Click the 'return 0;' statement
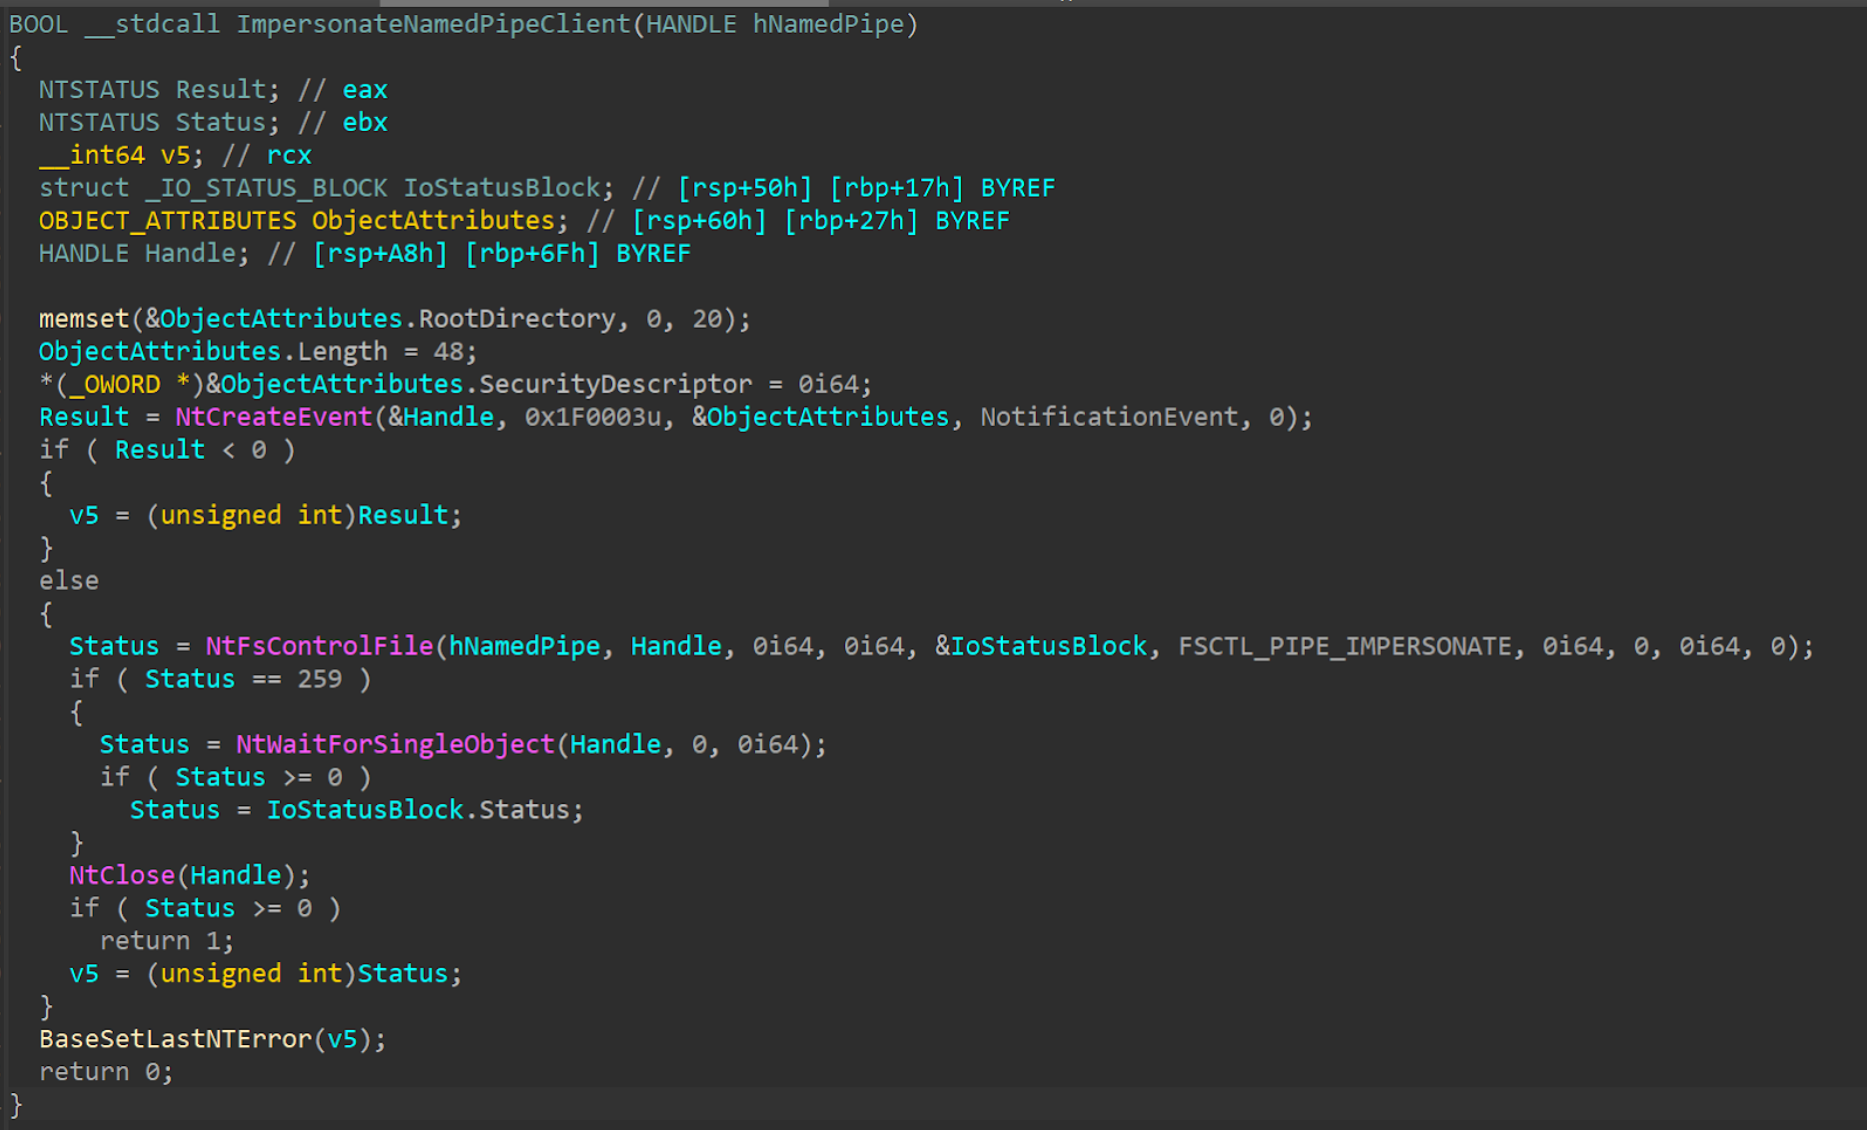This screenshot has width=1867, height=1130. coord(106,1072)
